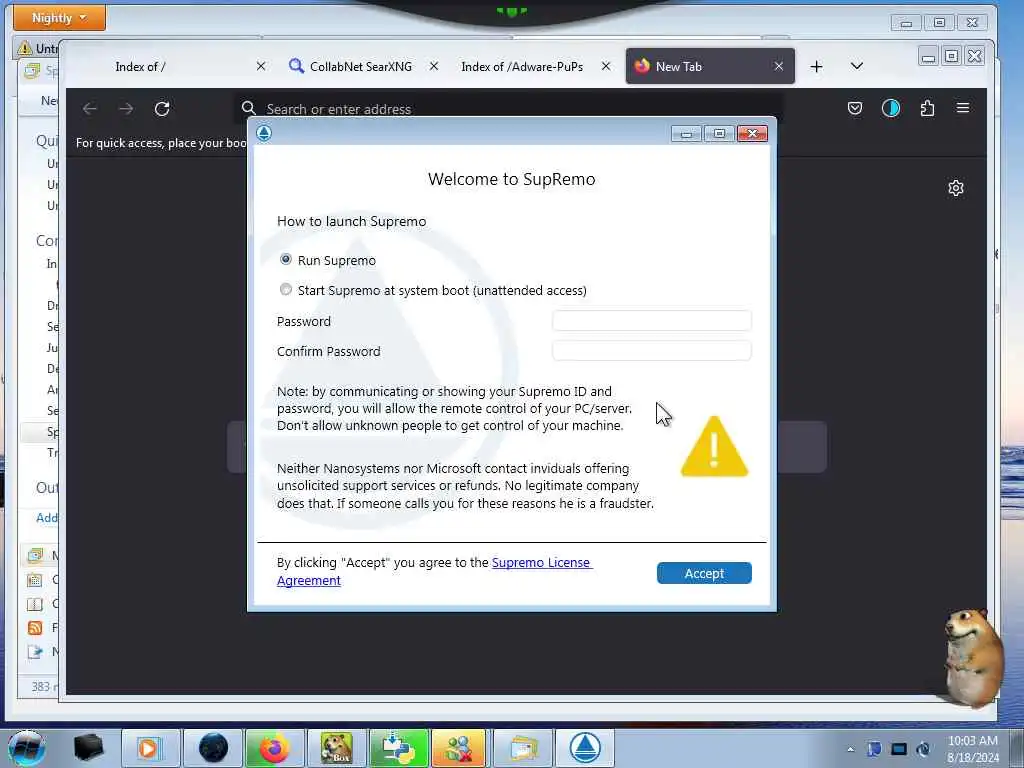1024x768 pixels.
Task: Open a new browser tab with plus
Action: coord(816,67)
